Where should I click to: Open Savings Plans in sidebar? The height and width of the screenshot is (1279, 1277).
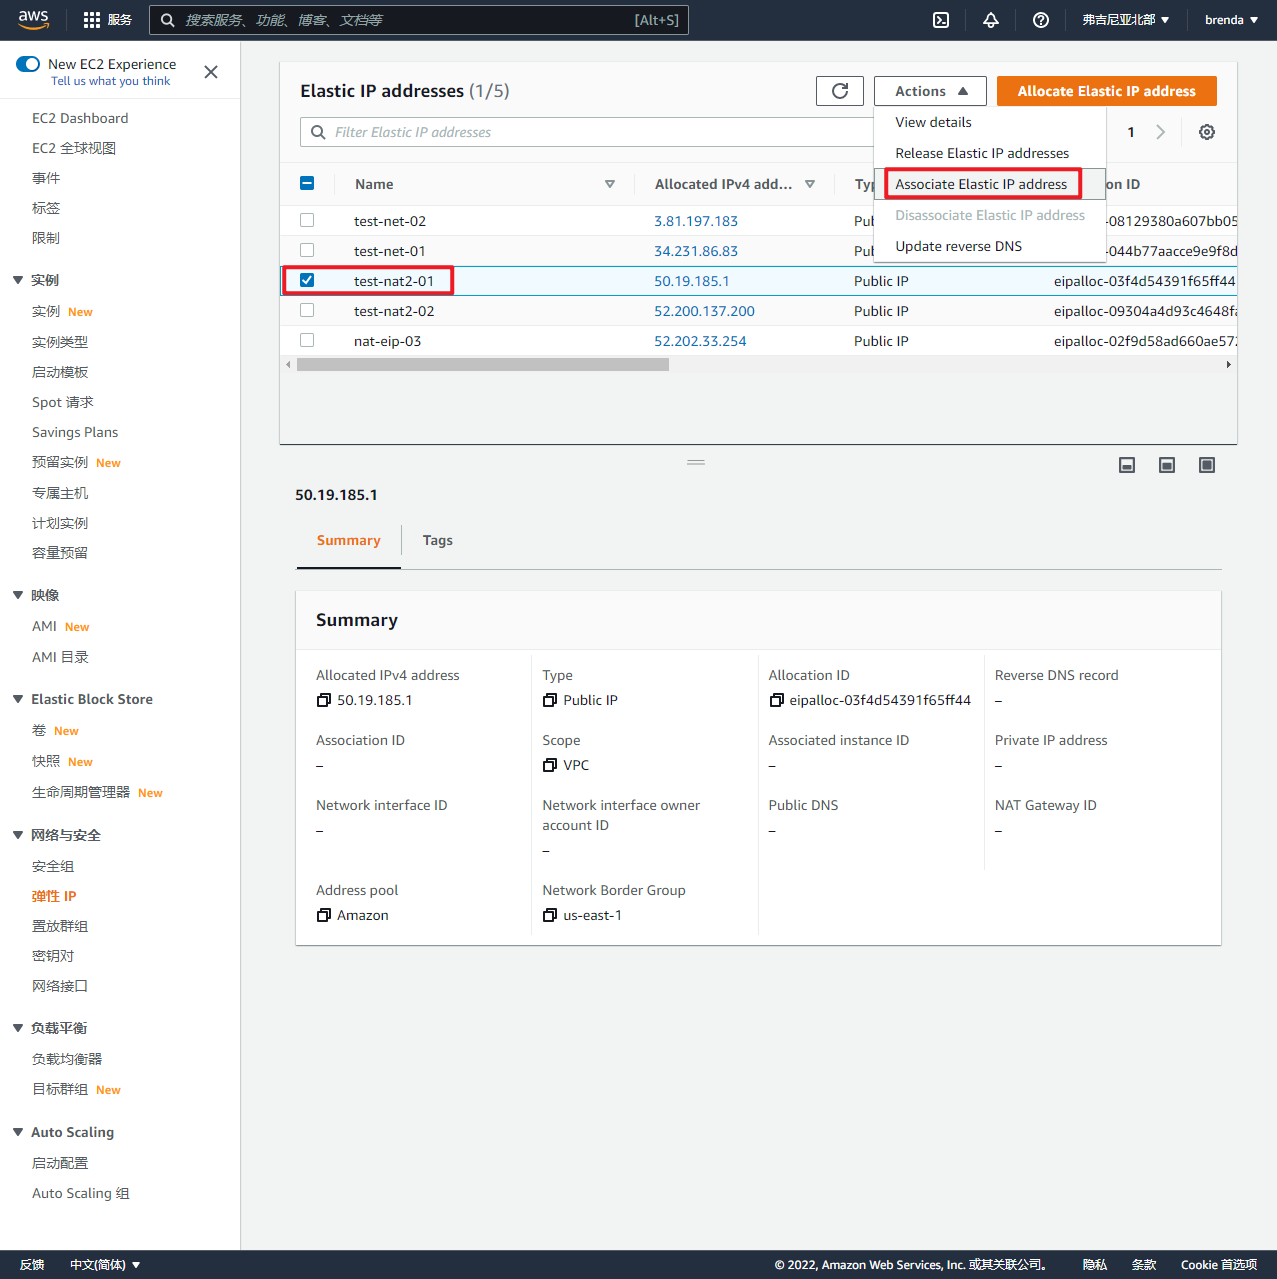75,432
